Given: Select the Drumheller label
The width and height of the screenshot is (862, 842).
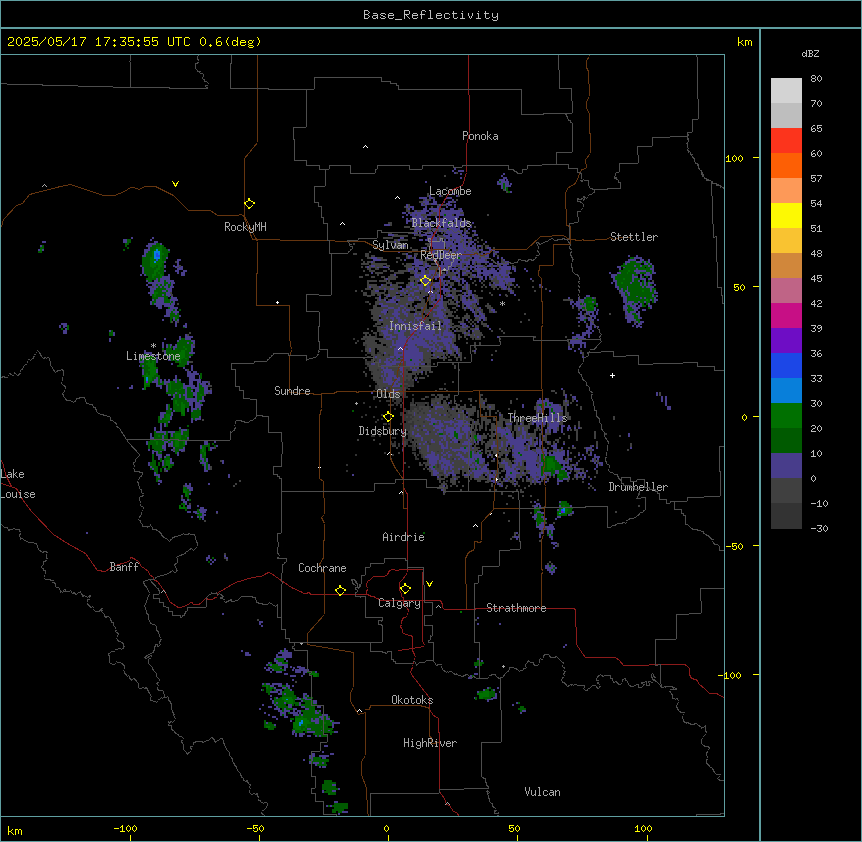Looking at the screenshot, I should point(638,487).
